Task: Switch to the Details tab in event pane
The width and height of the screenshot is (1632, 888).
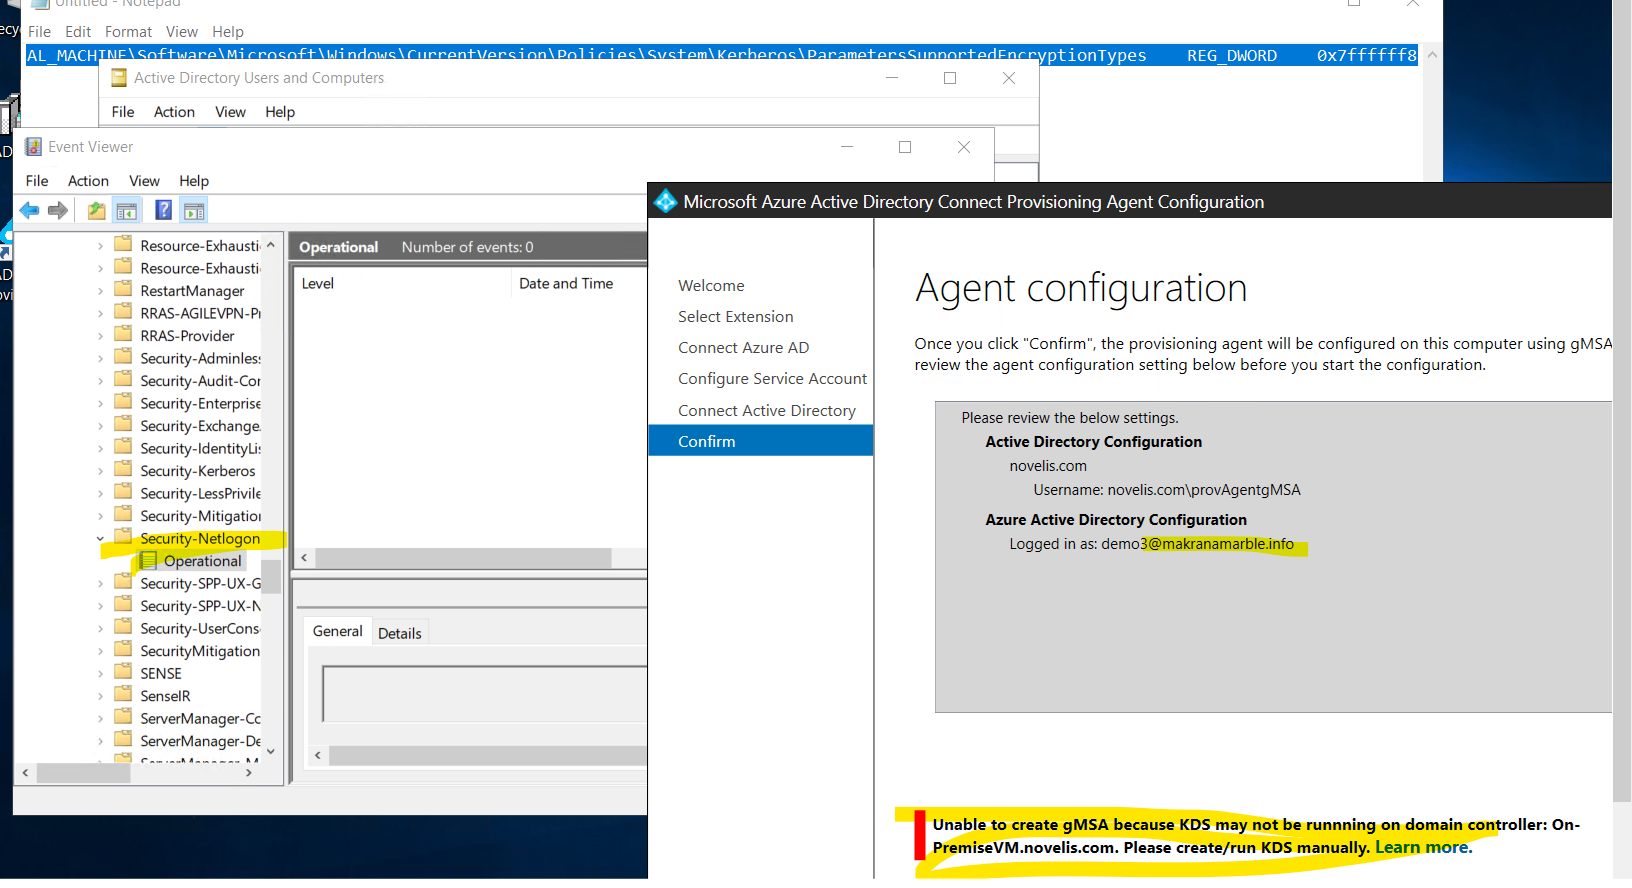Action: (400, 633)
